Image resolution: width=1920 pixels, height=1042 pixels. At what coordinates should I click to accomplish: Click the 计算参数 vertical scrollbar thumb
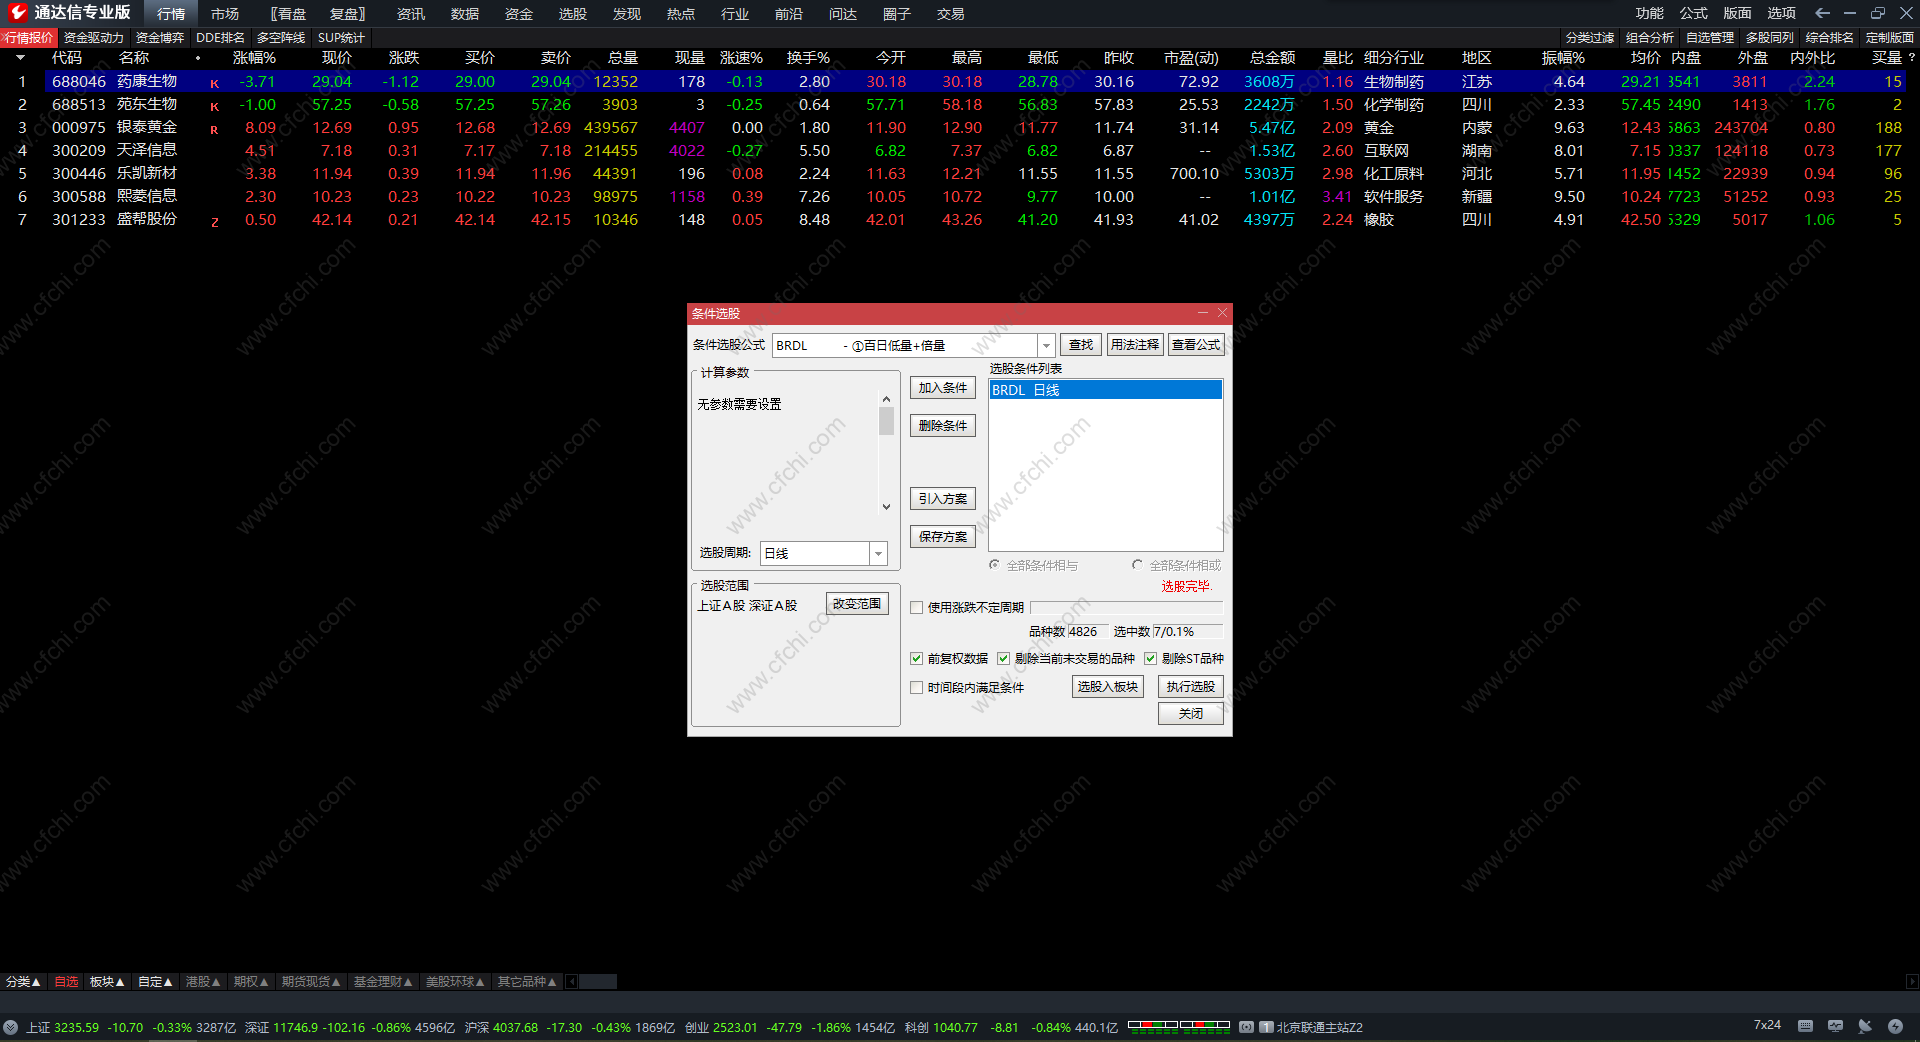pyautogui.click(x=886, y=421)
